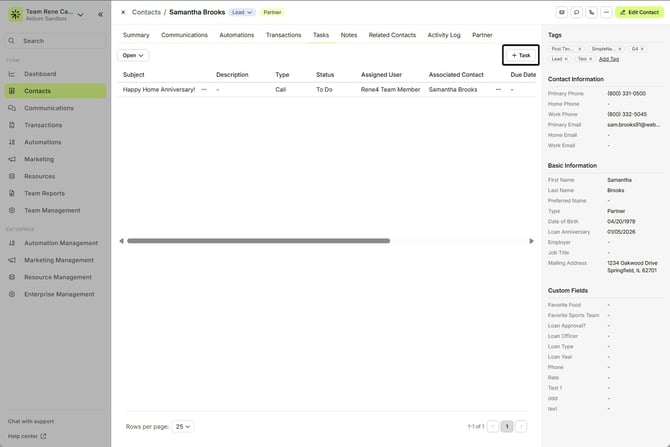Click the Subject column header
The height and width of the screenshot is (447, 670).
(134, 75)
